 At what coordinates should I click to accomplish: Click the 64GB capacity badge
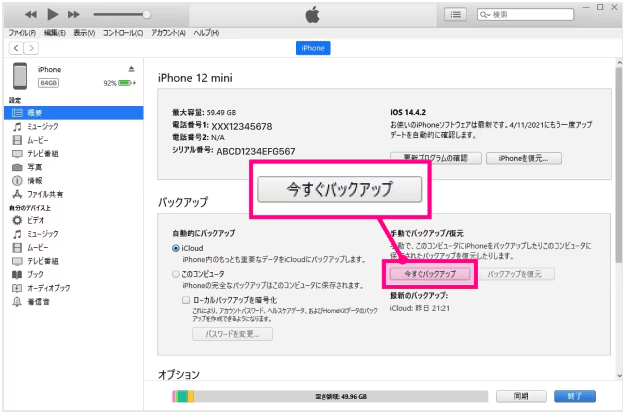tap(48, 83)
